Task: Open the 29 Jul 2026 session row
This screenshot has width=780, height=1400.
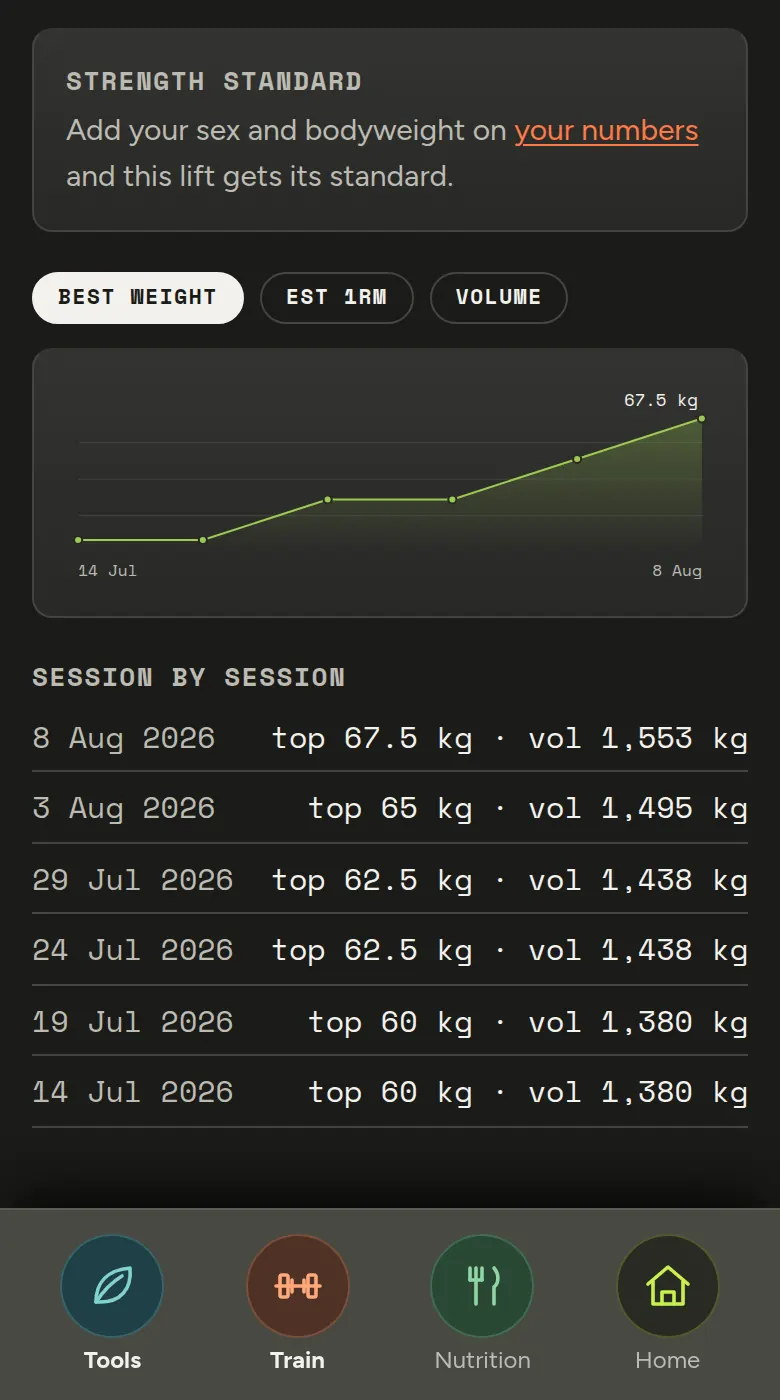Action: [x=390, y=879]
